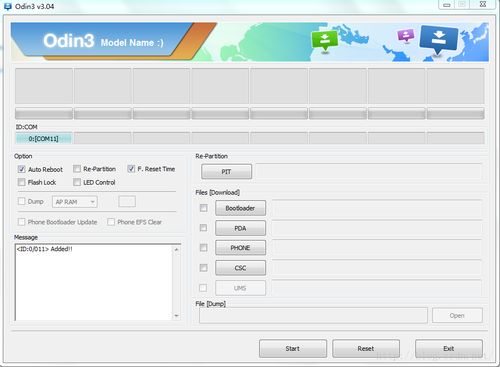Check the box next to CSC

203,268
